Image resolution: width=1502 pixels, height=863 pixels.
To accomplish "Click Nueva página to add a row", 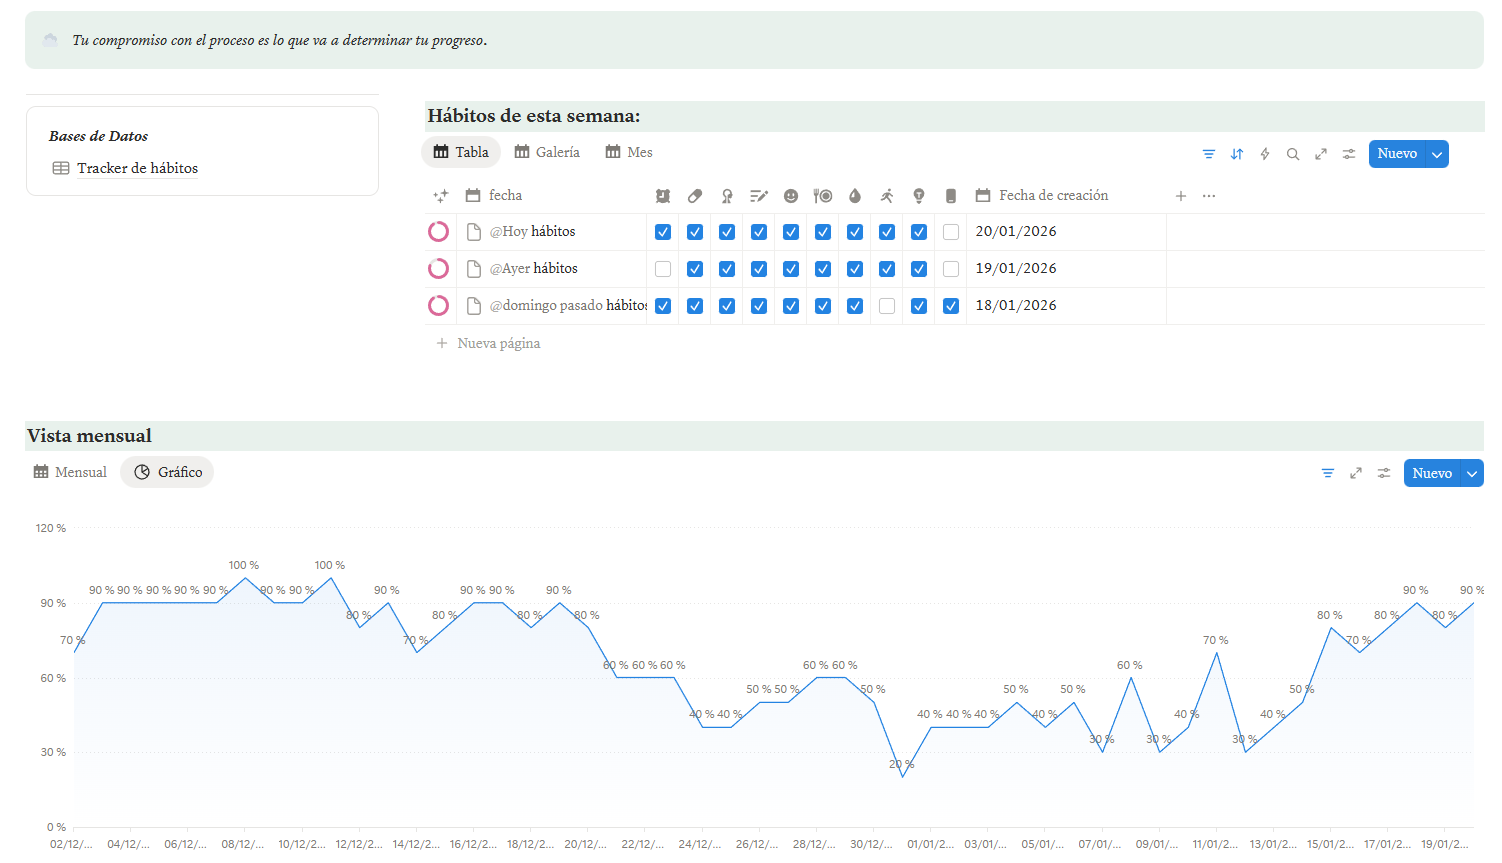I will coord(498,343).
